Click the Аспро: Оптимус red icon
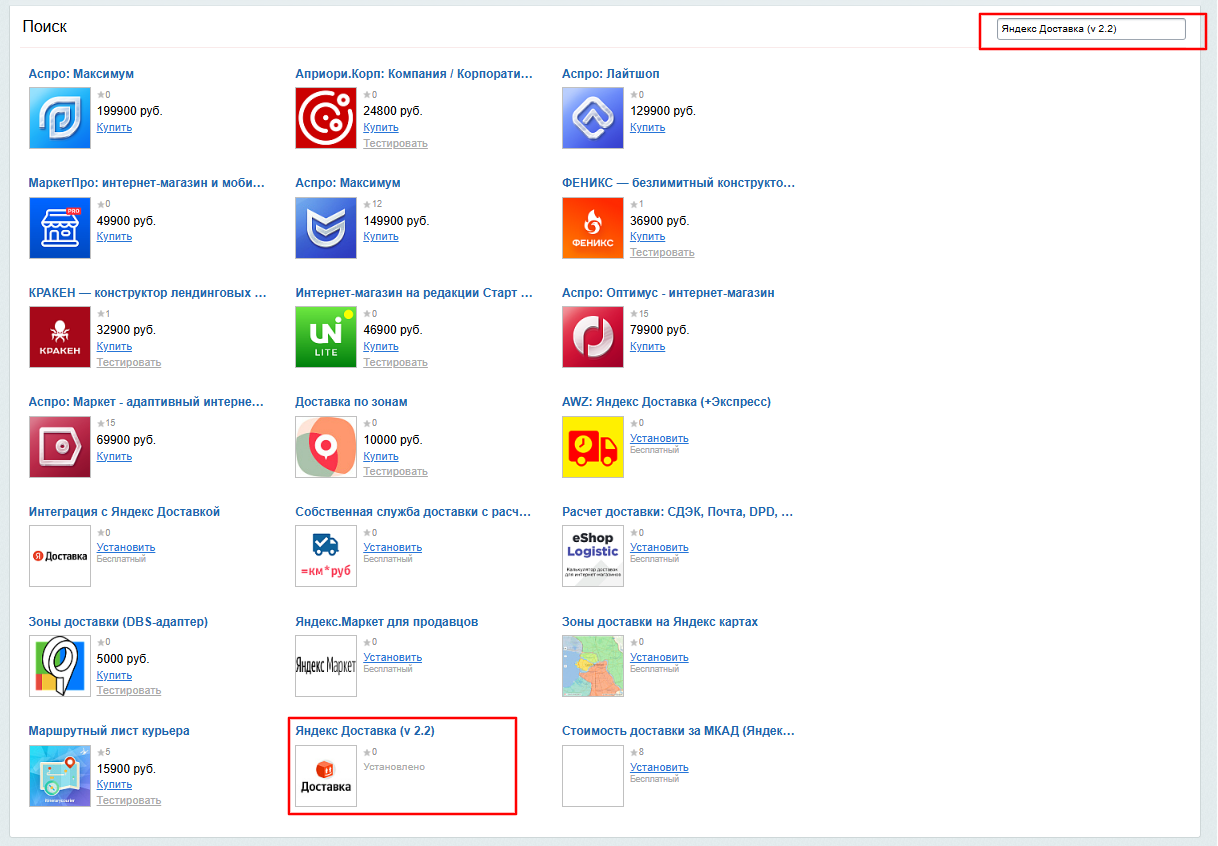Image resolution: width=1218 pixels, height=846 pixels. [x=593, y=337]
